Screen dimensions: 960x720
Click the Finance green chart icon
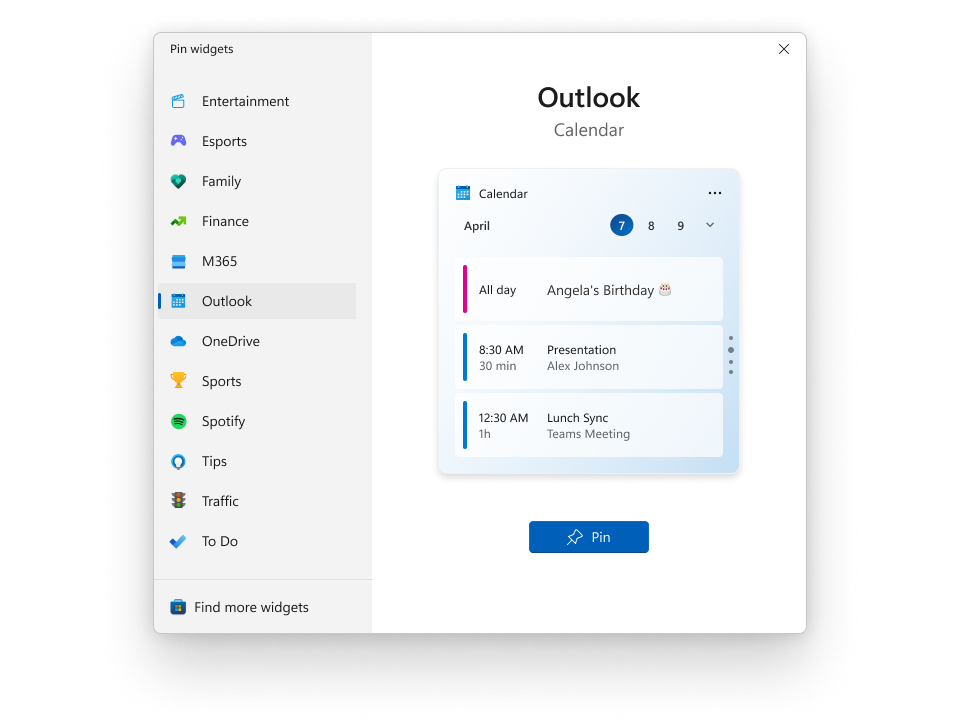178,221
